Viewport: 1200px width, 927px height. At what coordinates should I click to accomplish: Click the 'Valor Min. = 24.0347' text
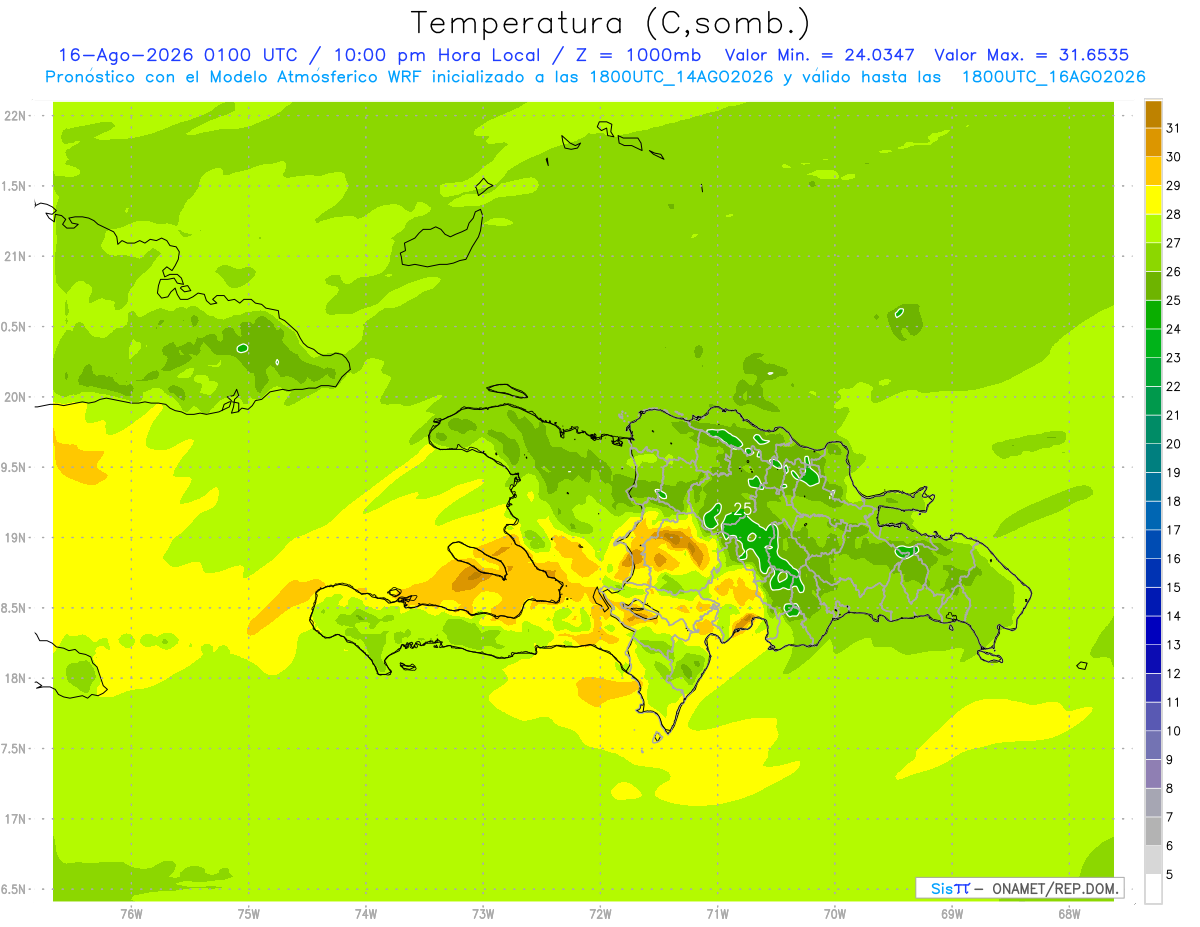click(820, 55)
